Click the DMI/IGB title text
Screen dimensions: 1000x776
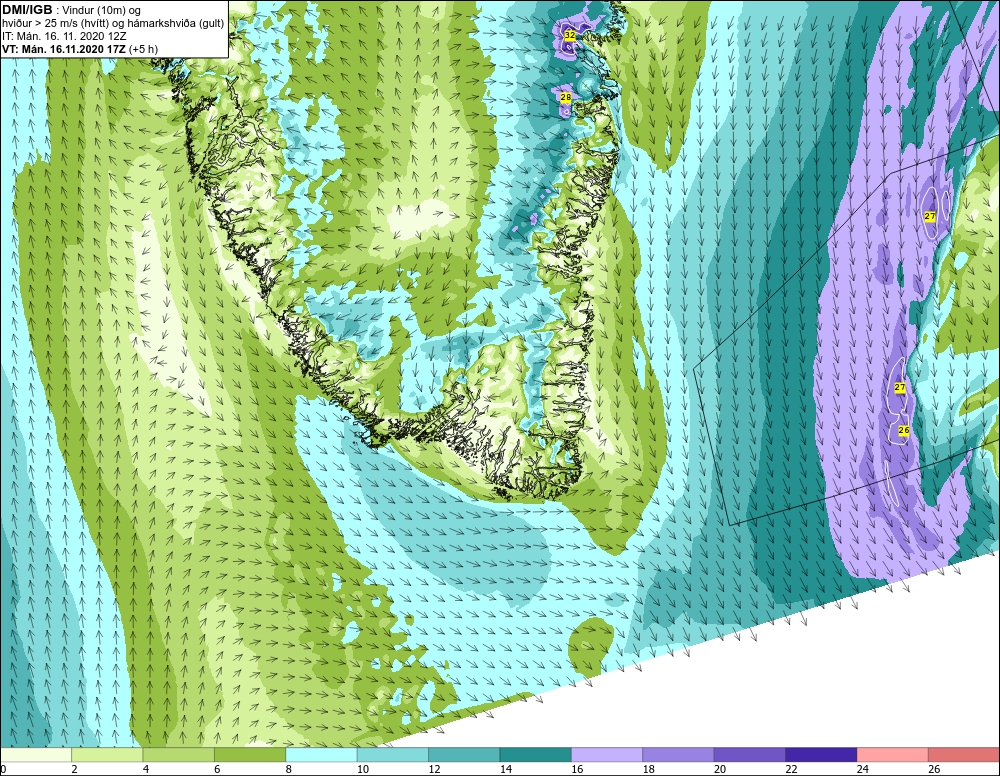[27, 10]
